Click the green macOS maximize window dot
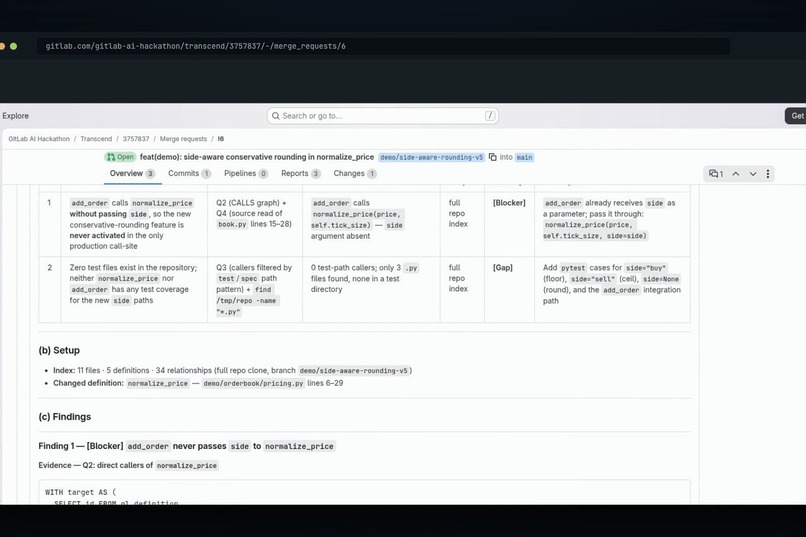 coord(13,46)
